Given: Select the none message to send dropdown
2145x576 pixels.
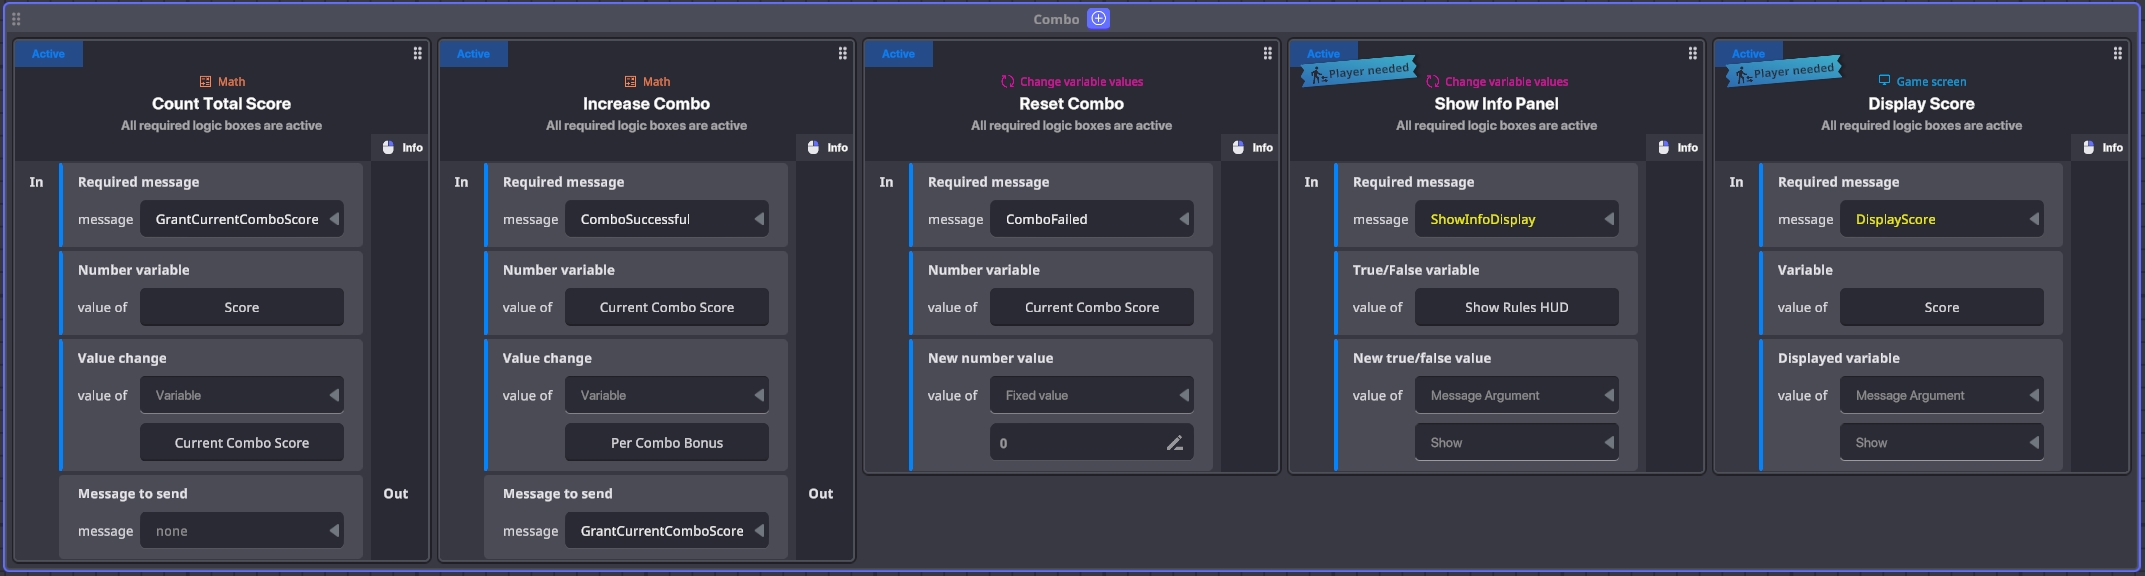Looking at the screenshot, I should pos(241,531).
